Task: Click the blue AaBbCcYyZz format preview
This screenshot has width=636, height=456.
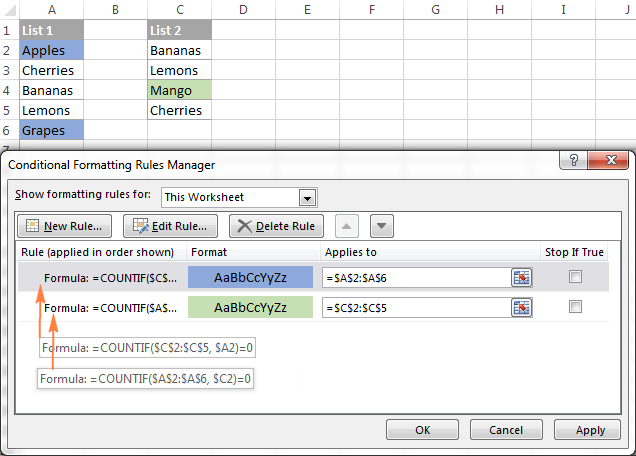Action: click(250, 277)
